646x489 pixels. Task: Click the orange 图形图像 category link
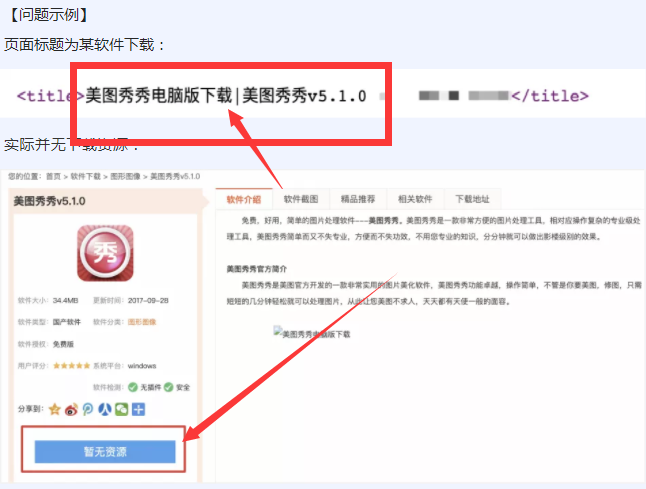(142, 322)
